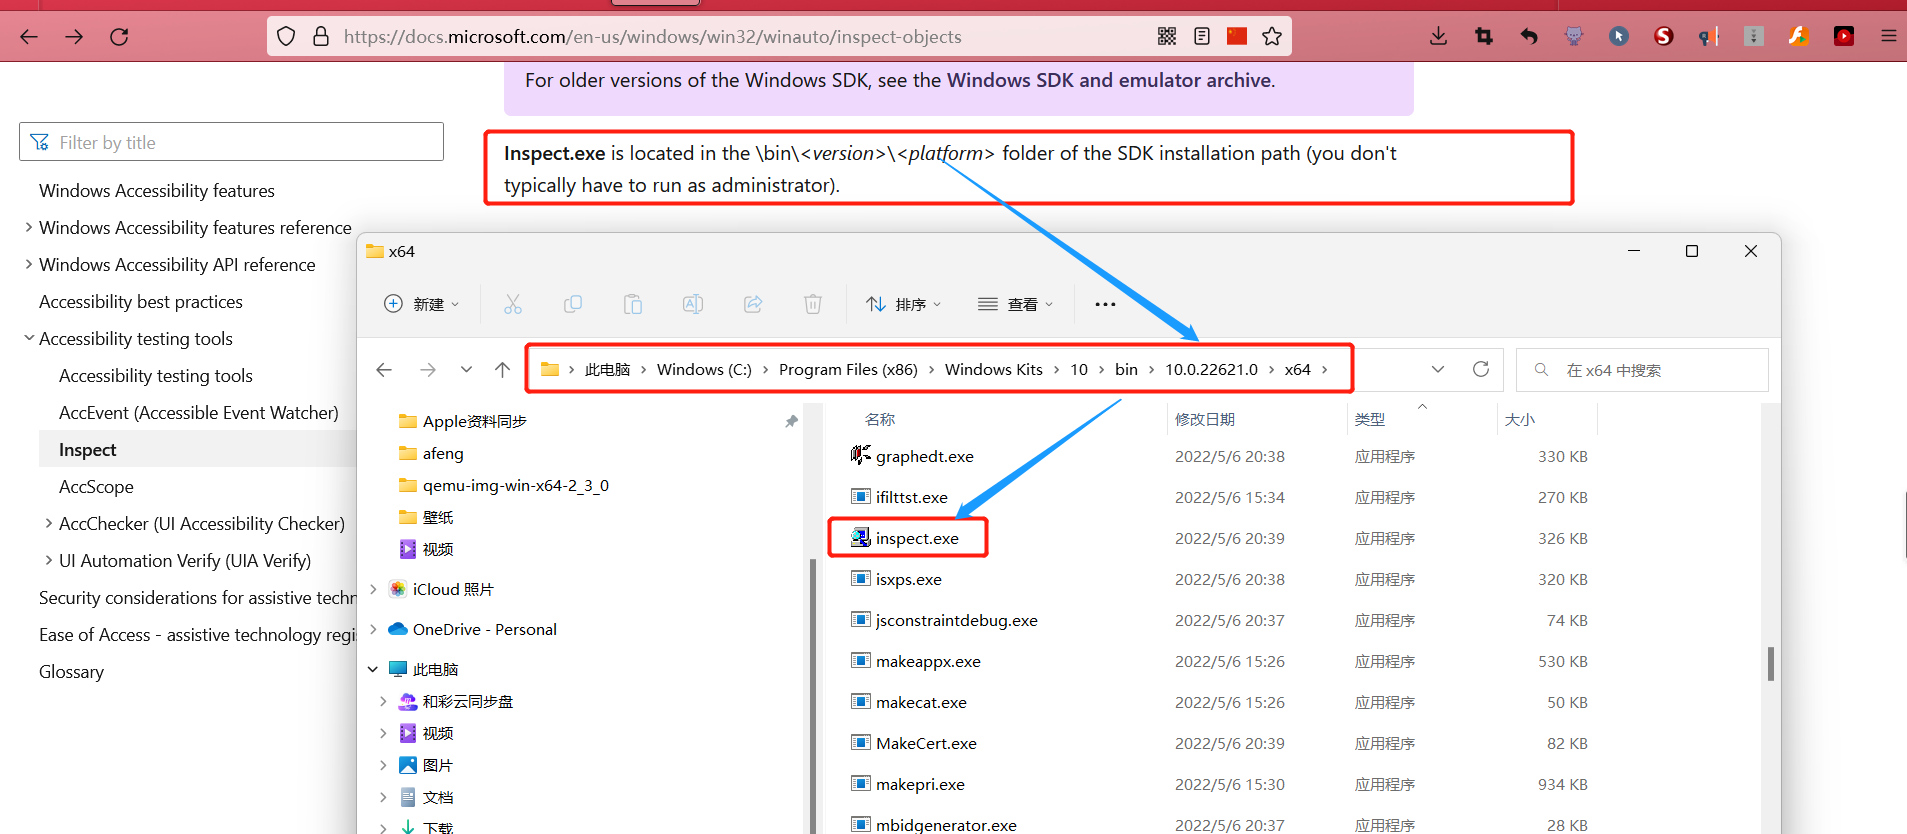Expand iCloud 照片 tree node
This screenshot has height=834, width=1907.
click(x=373, y=589)
